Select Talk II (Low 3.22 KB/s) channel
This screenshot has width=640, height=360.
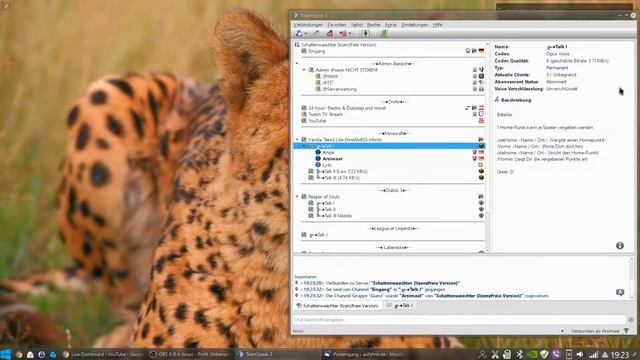(x=342, y=171)
